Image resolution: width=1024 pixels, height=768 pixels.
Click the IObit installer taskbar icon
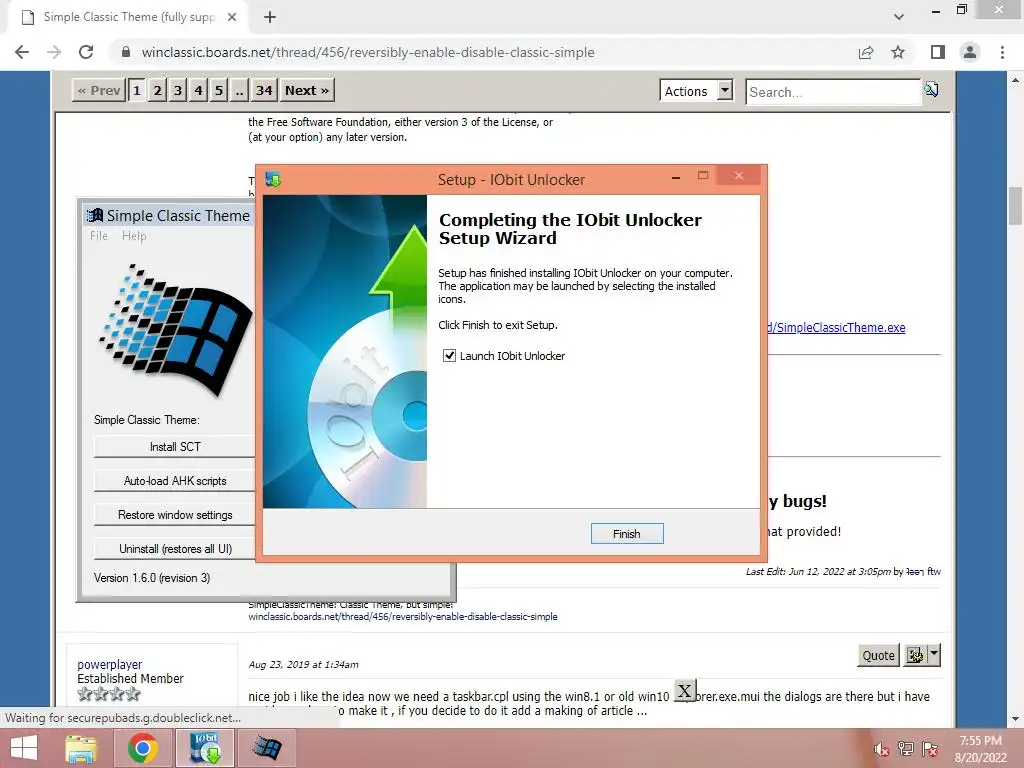point(205,748)
